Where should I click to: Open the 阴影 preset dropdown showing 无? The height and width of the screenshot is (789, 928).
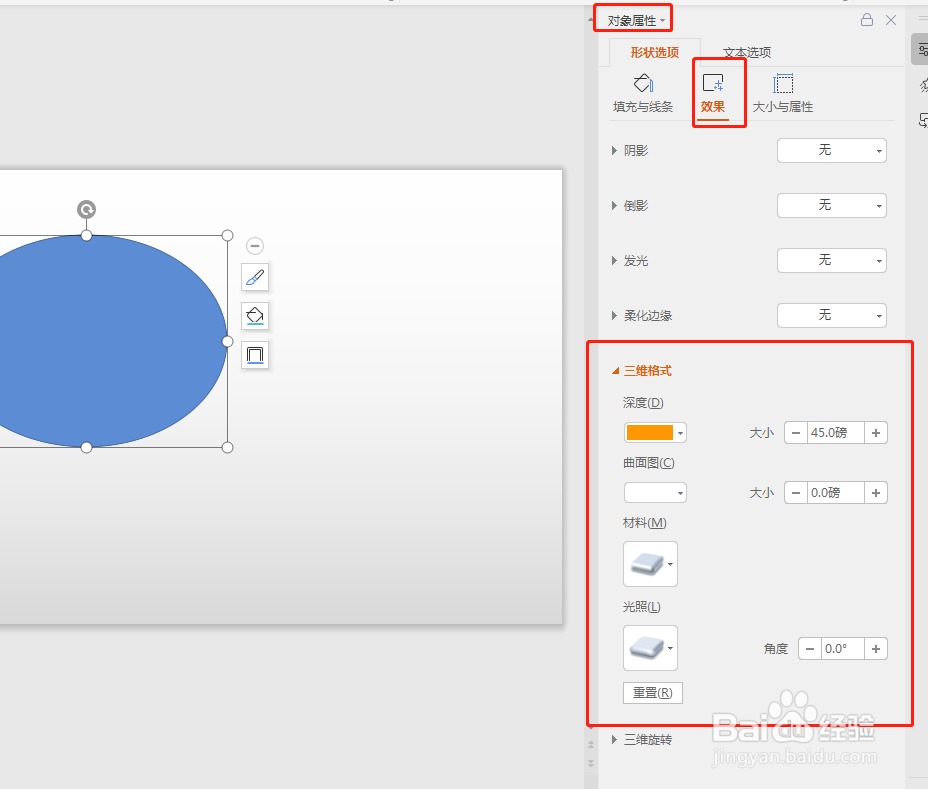click(x=832, y=150)
